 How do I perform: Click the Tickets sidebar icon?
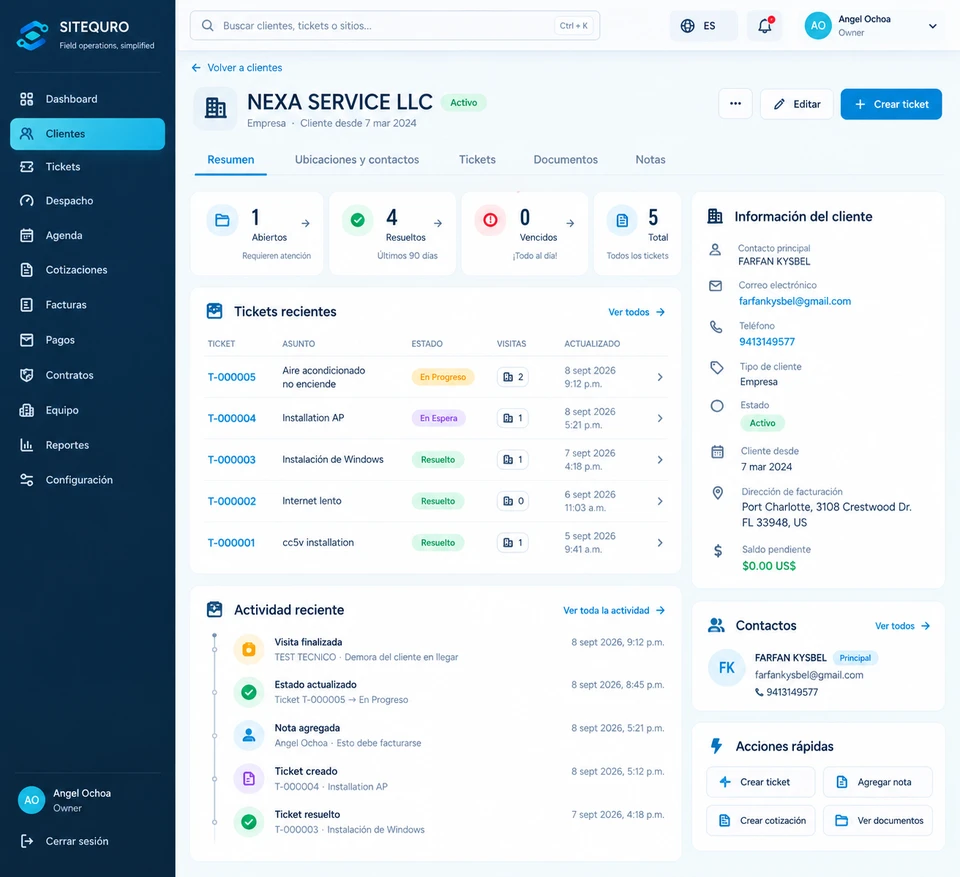pyautogui.click(x=26, y=167)
